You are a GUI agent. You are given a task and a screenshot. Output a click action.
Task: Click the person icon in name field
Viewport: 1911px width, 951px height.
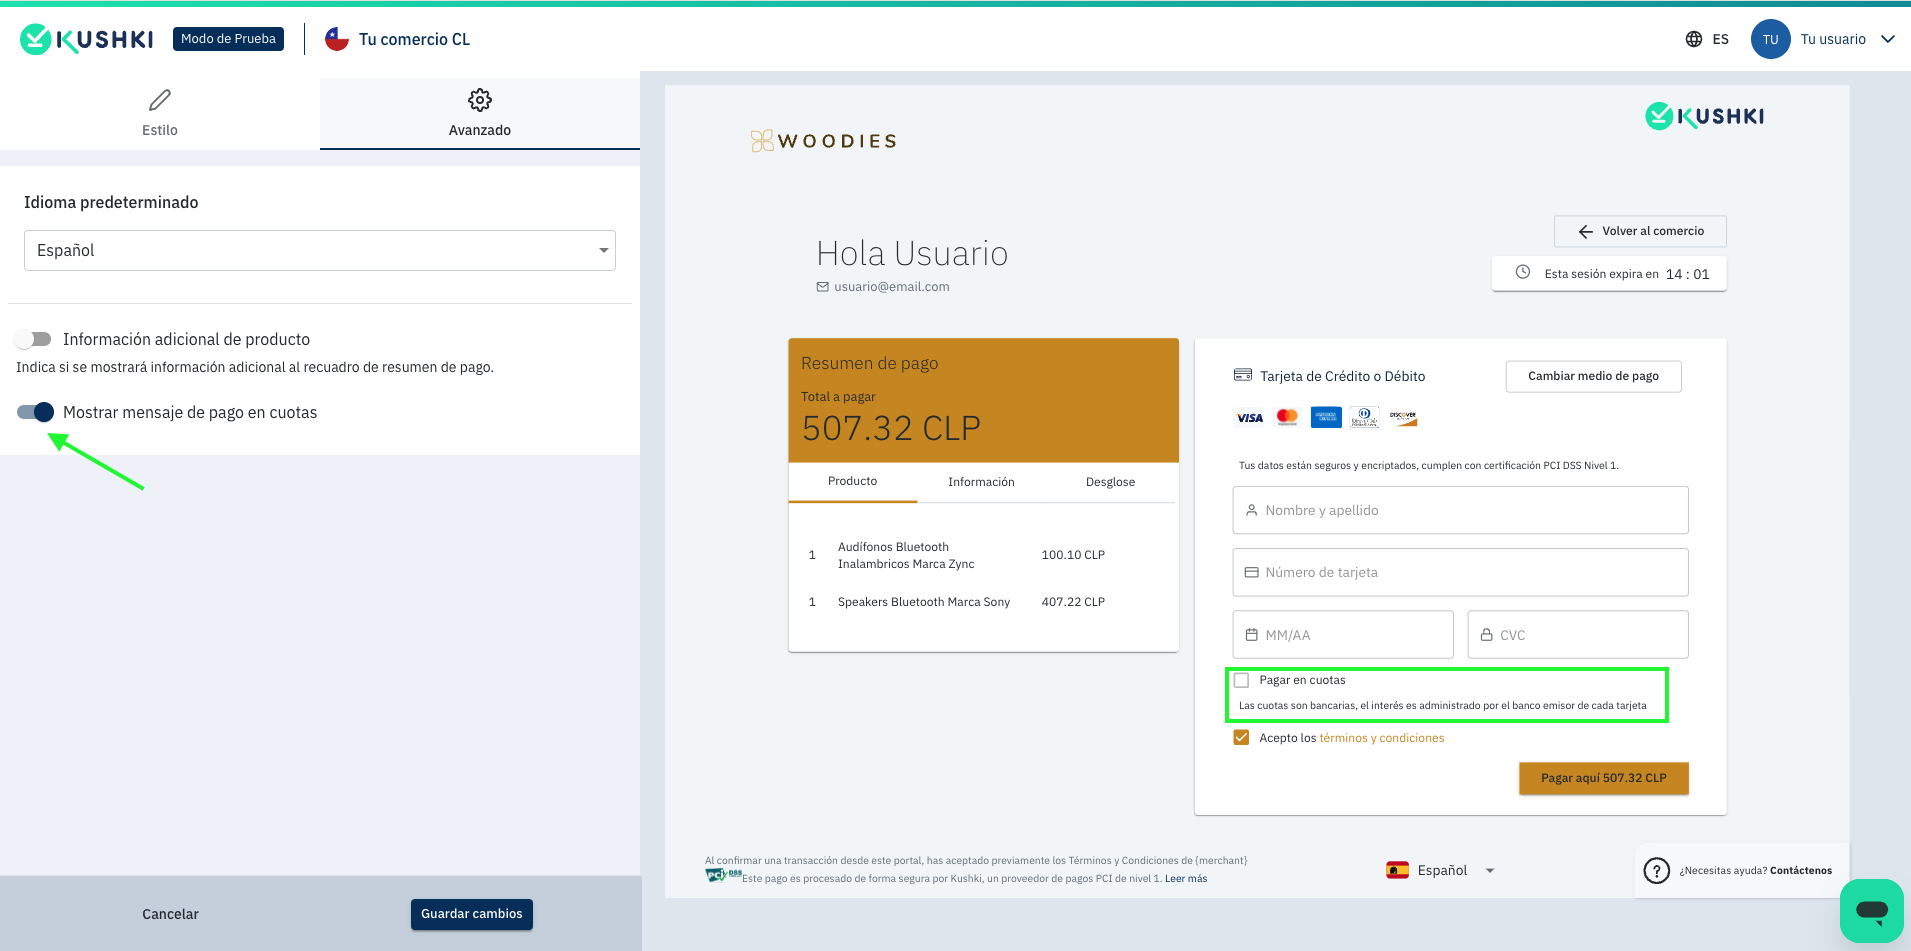[x=1251, y=510]
